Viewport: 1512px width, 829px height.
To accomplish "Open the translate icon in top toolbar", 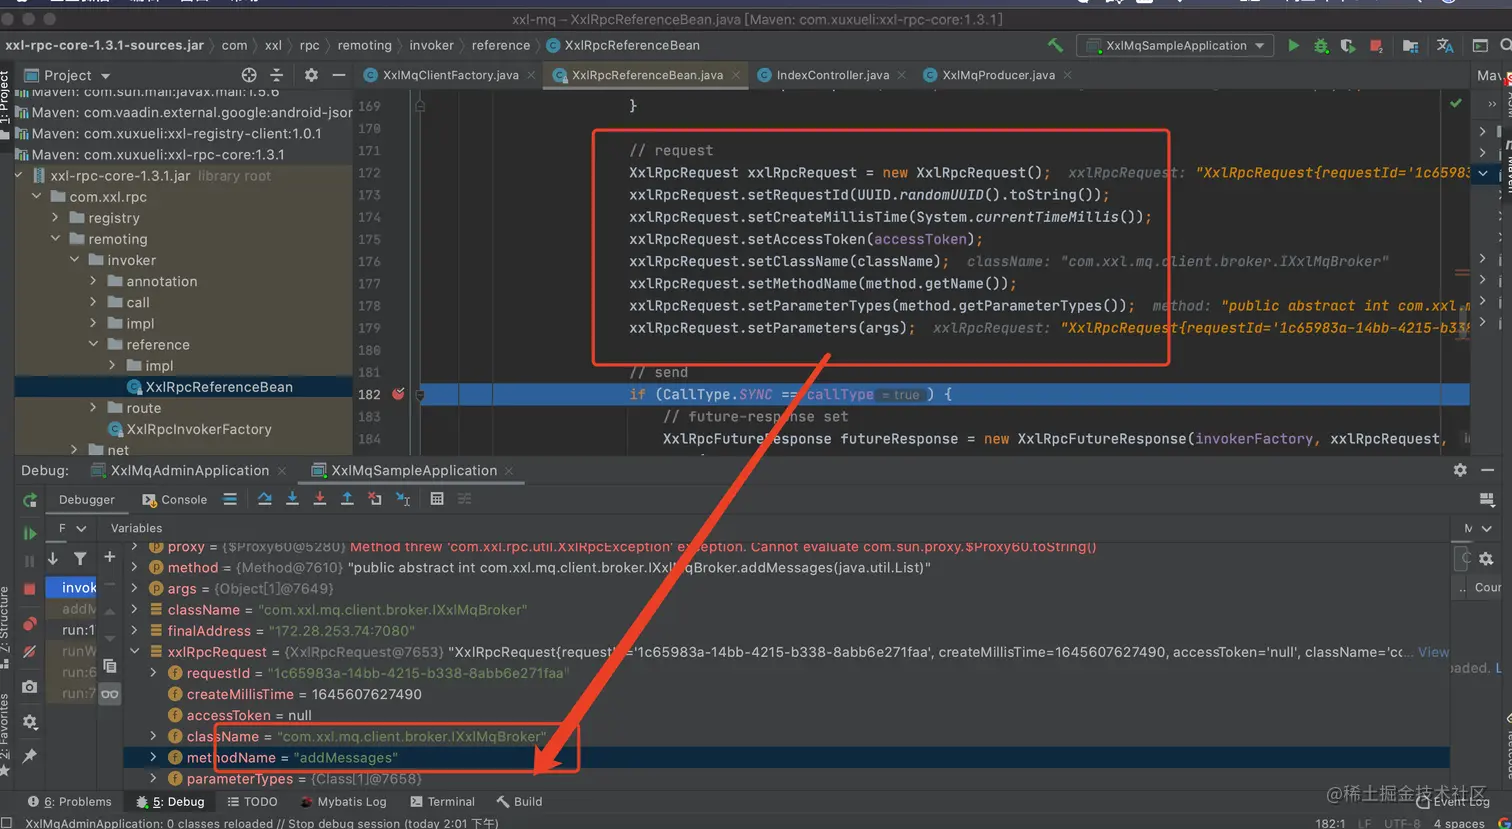I will point(1445,46).
